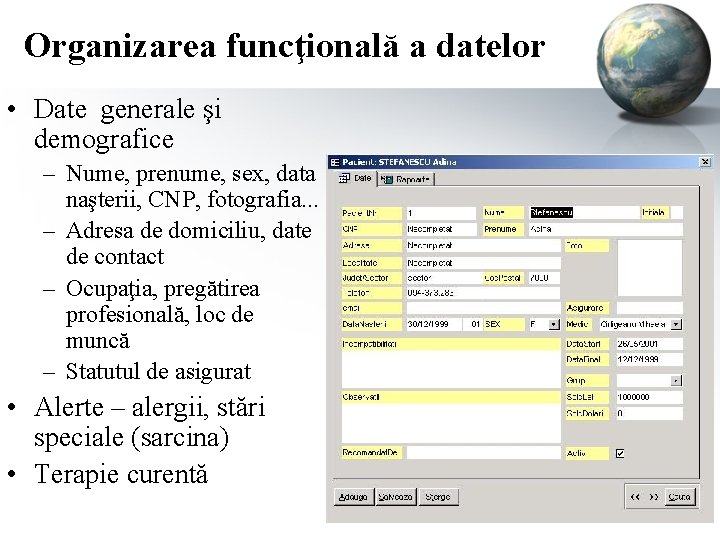Click the Adauga button
This screenshot has width=720, height=540.
(x=353, y=497)
